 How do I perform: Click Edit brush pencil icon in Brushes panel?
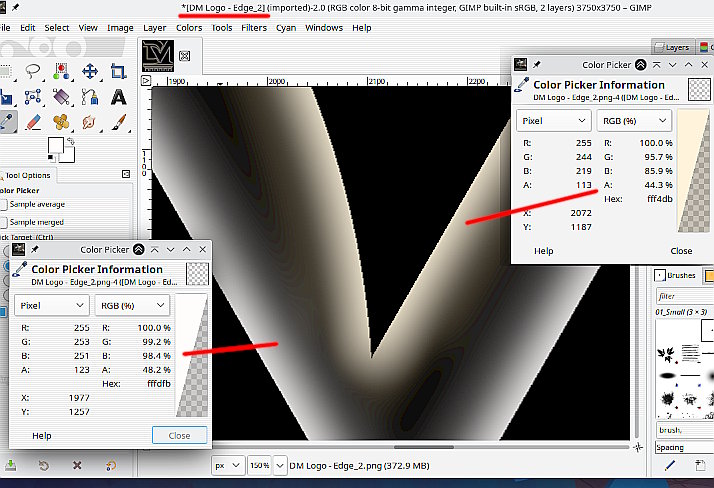tap(670, 465)
